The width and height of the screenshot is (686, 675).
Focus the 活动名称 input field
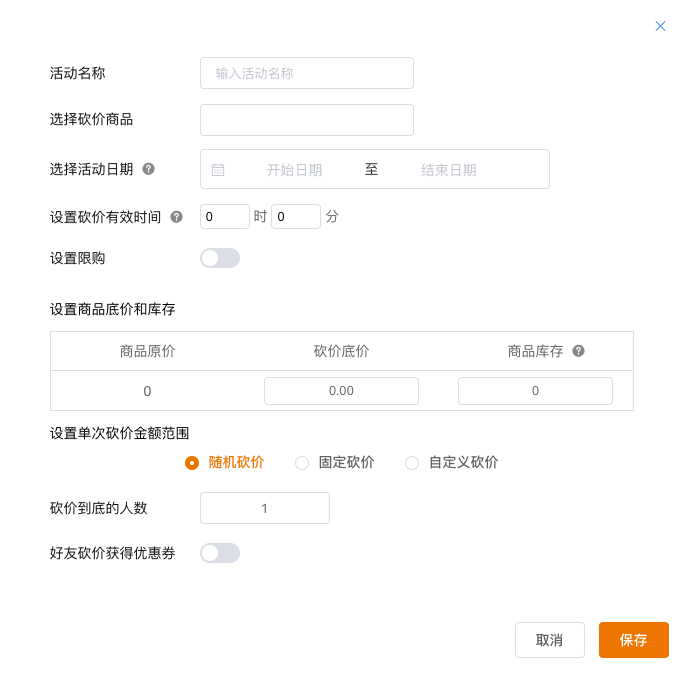(x=307, y=73)
